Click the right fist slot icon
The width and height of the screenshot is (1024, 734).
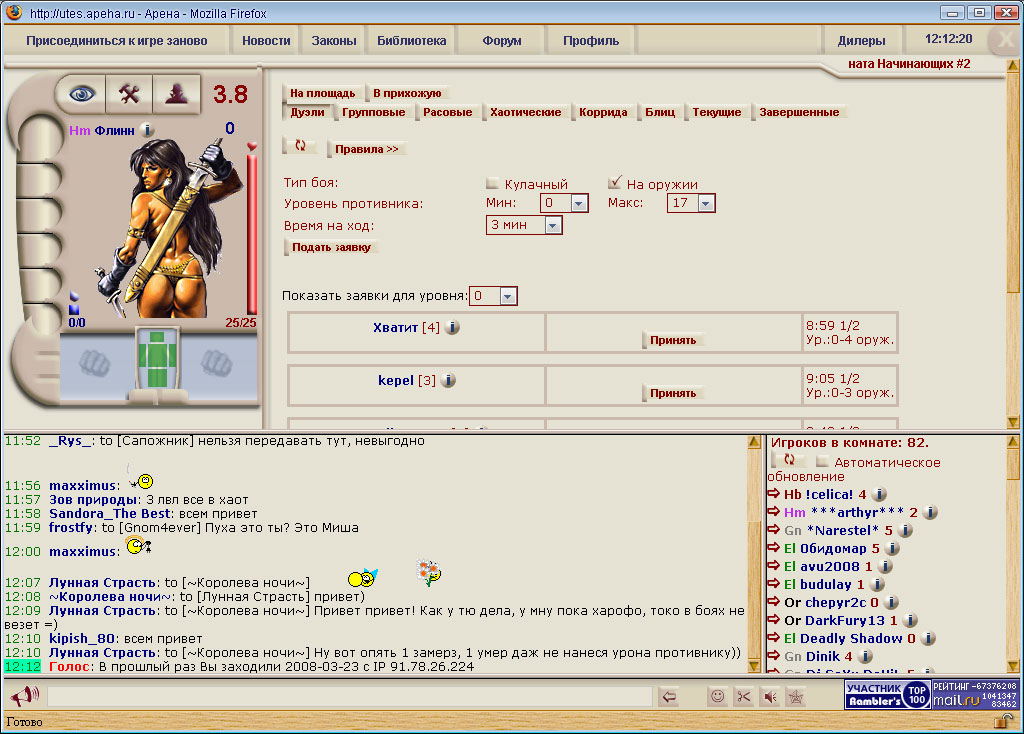pos(216,364)
